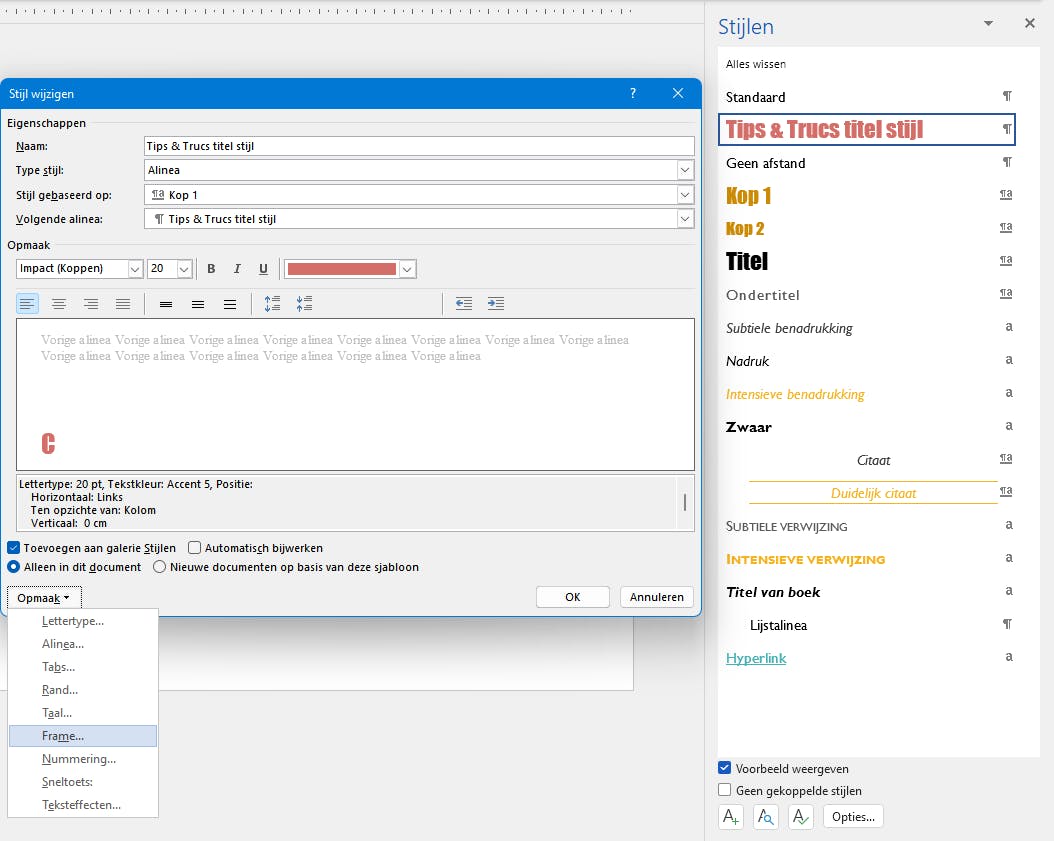Apply Geen afstand style
1054x841 pixels.
(x=866, y=163)
